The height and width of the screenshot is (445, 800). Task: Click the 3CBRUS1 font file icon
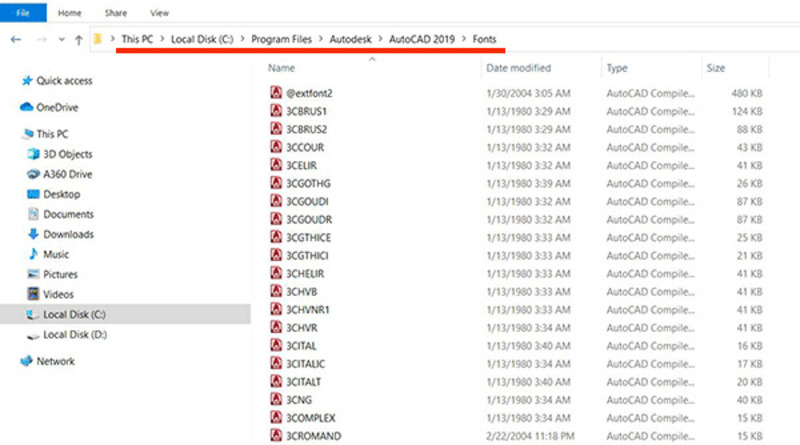pos(276,110)
